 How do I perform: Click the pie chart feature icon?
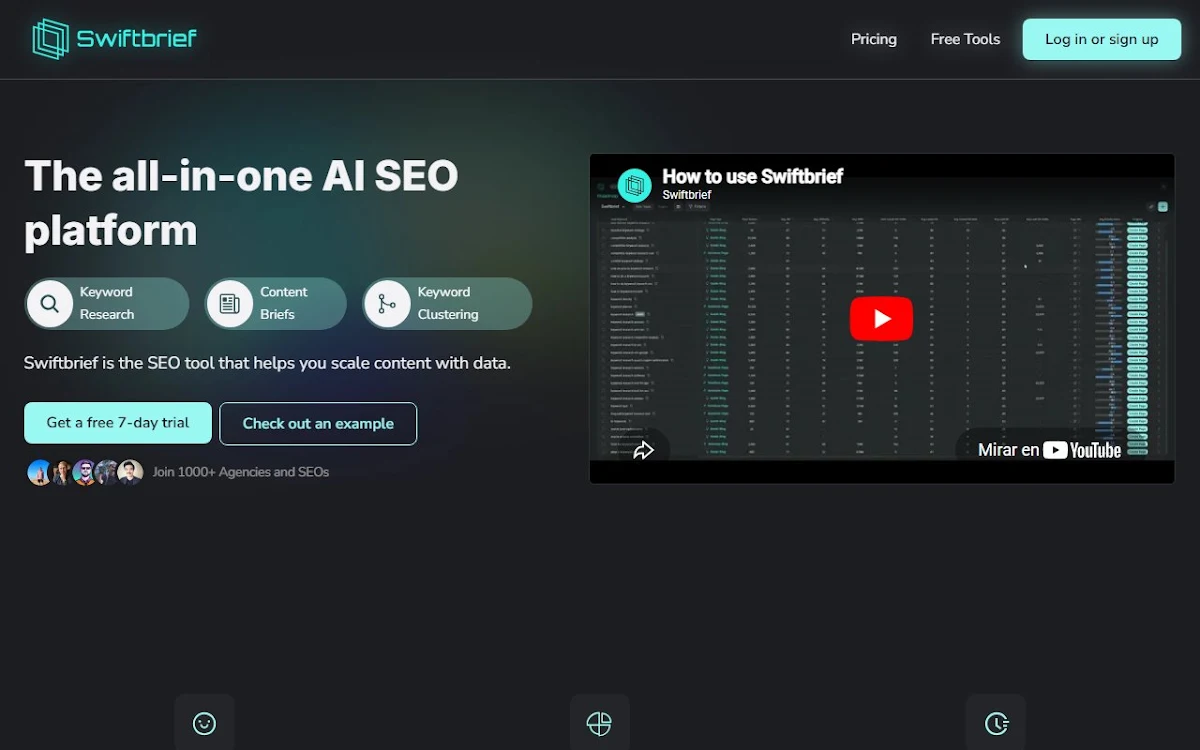coord(599,723)
